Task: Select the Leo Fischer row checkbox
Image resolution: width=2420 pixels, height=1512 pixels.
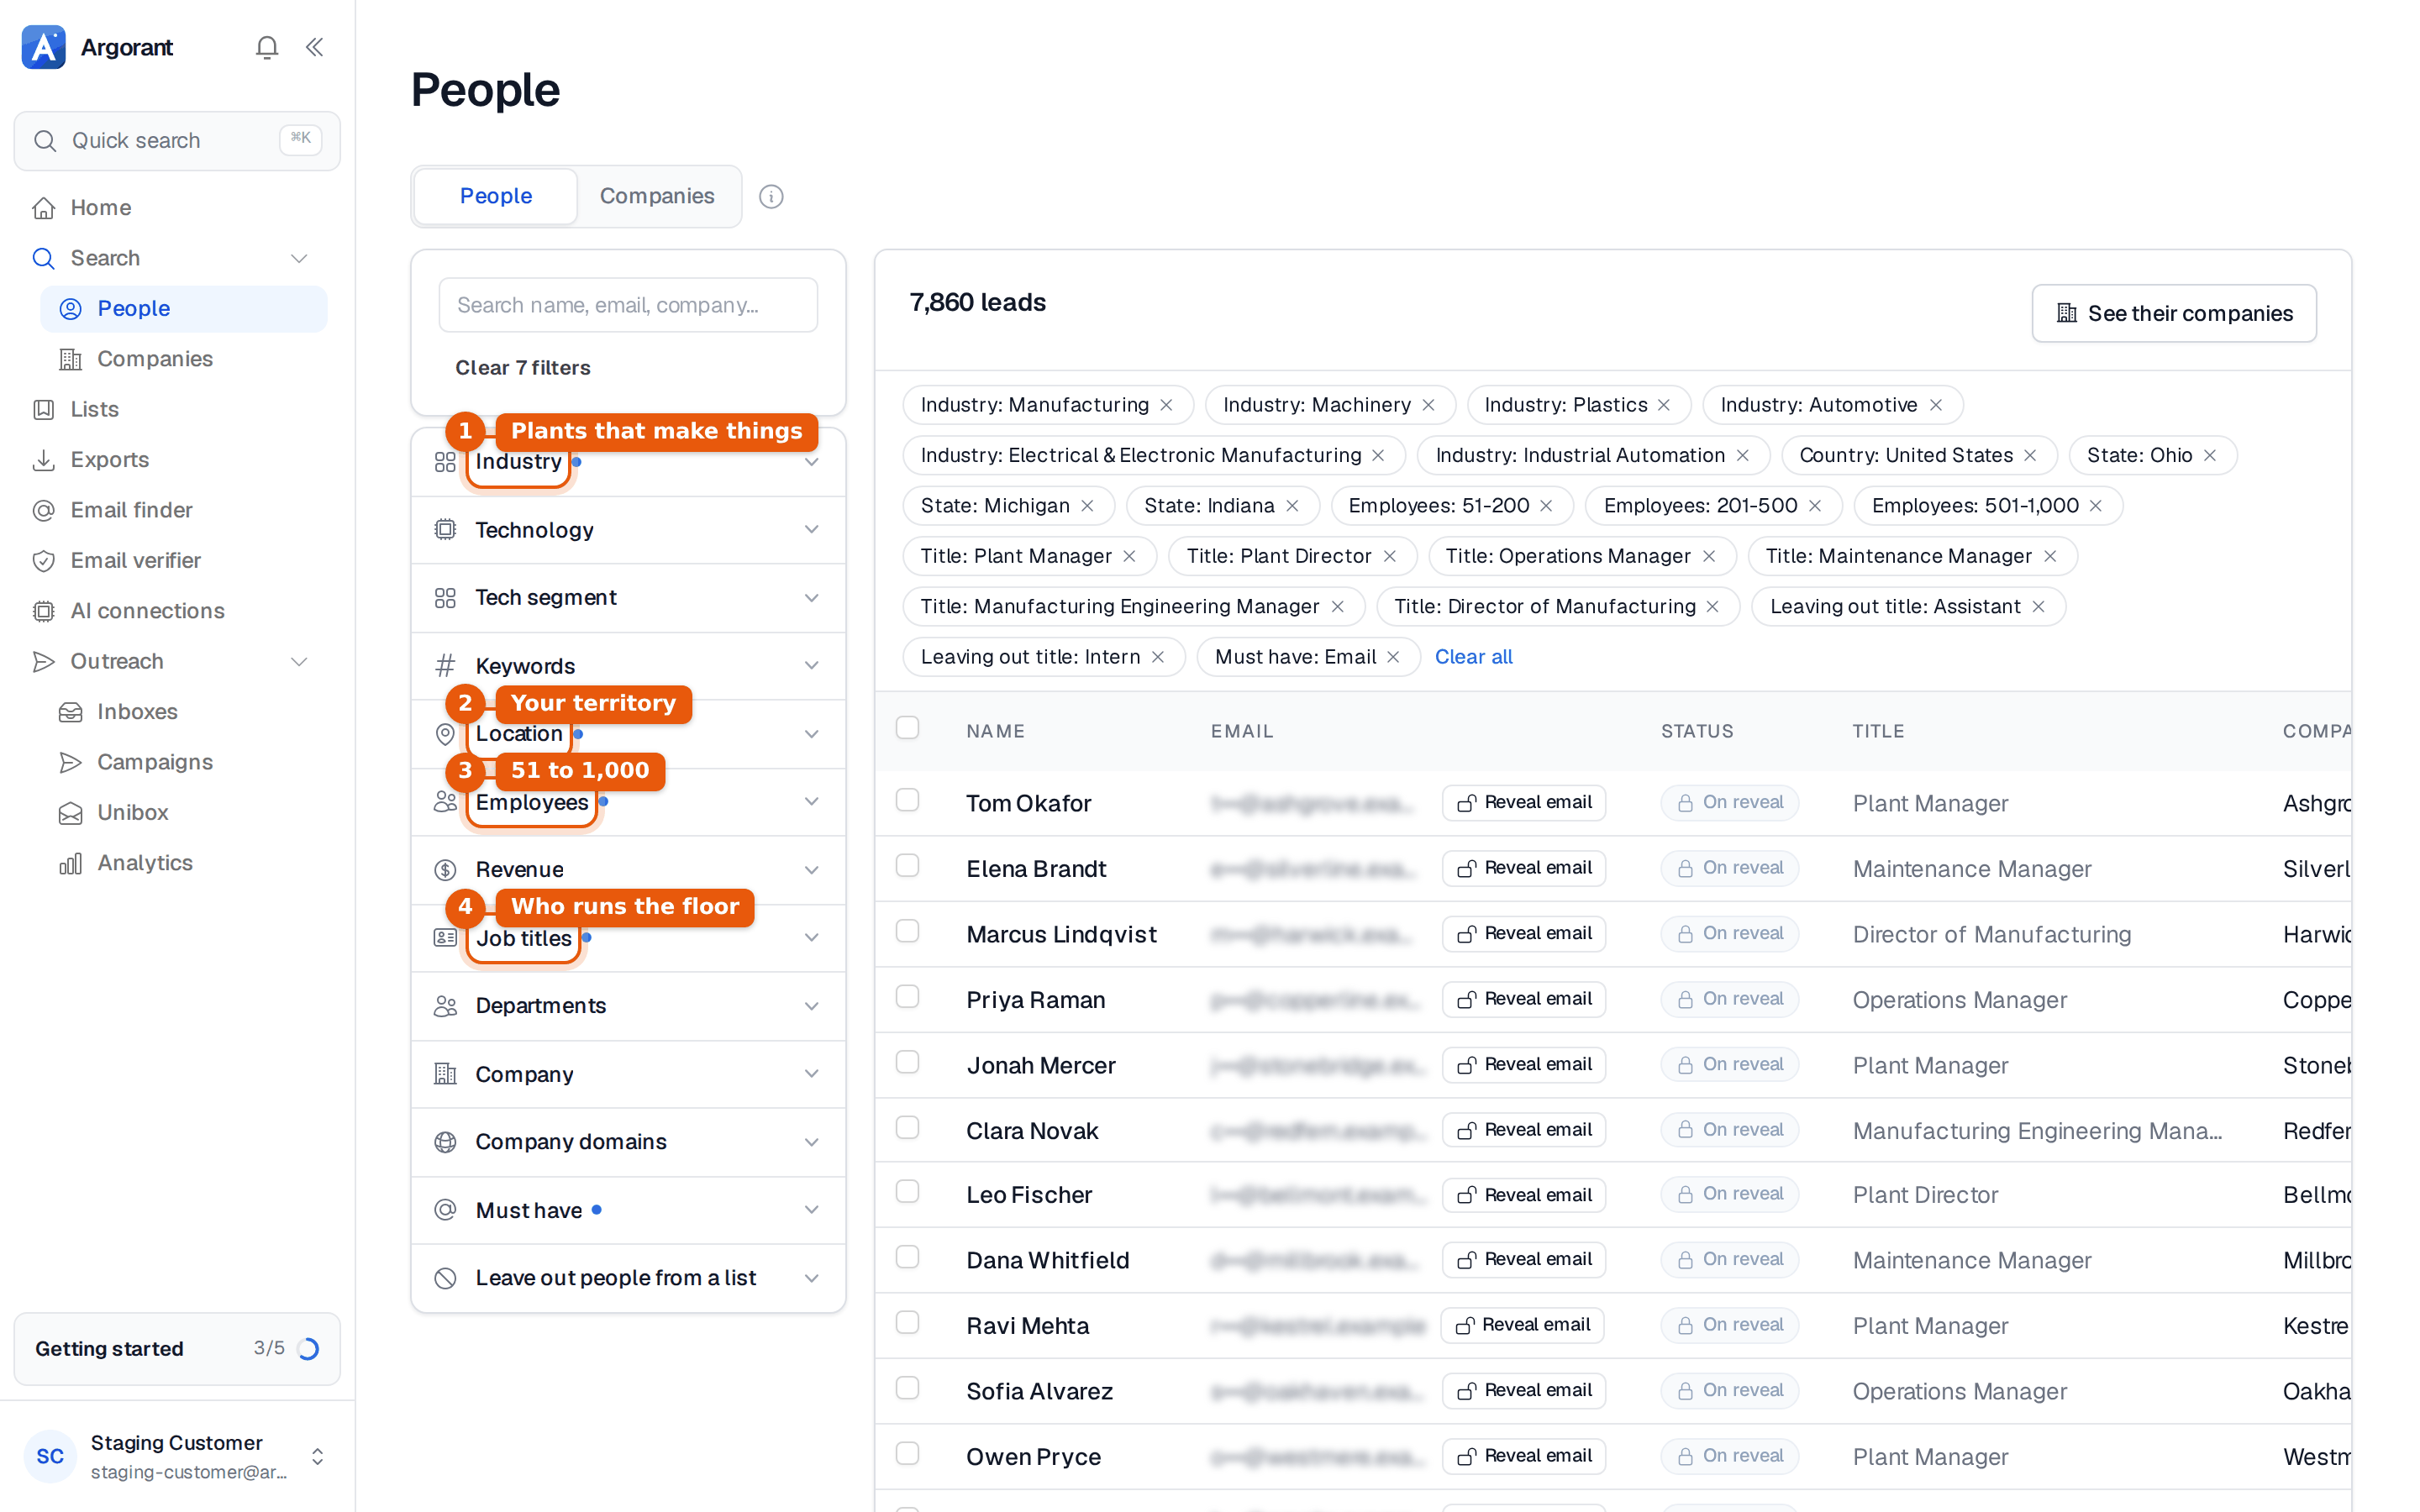Action: coord(907,1192)
